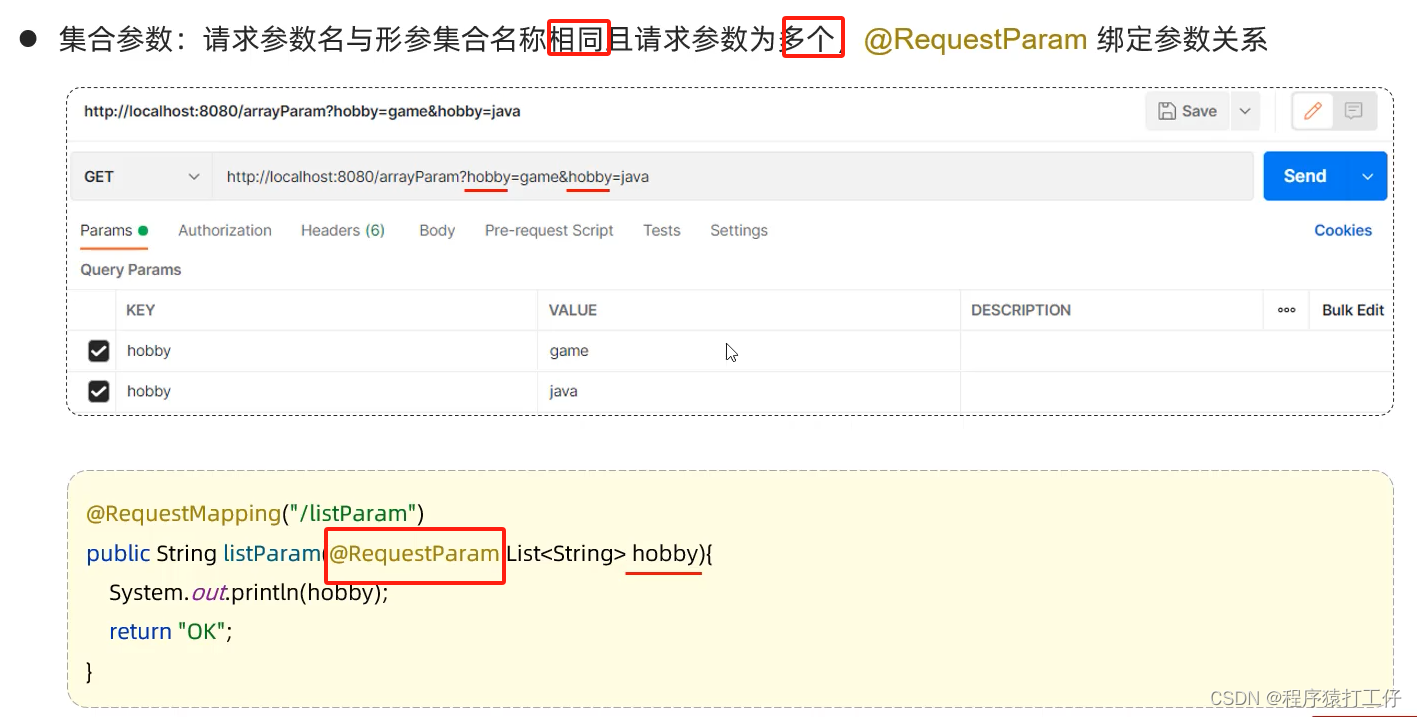The width and height of the screenshot is (1417, 717).
Task: Open the Save options dropdown arrow
Action: coord(1245,111)
